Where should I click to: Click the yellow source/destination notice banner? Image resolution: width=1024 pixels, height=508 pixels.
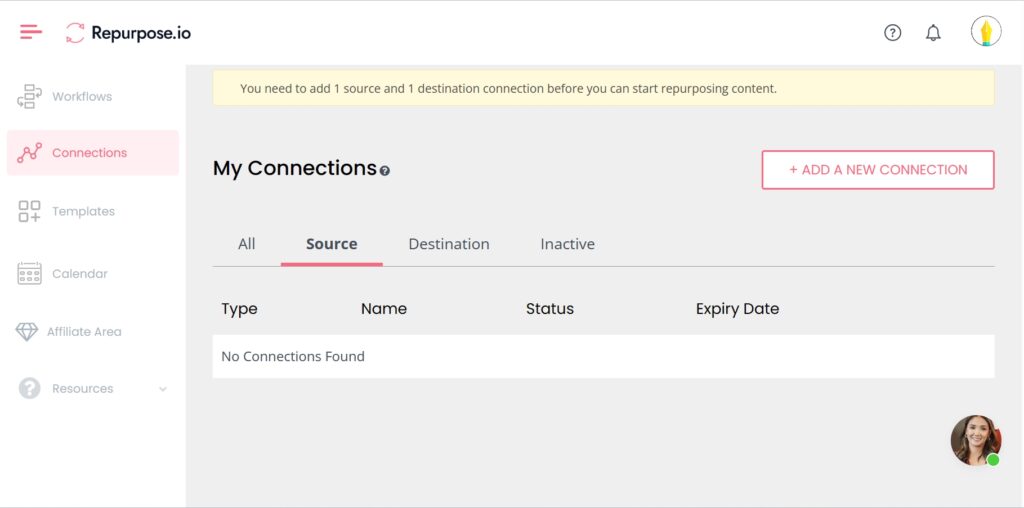coord(603,88)
